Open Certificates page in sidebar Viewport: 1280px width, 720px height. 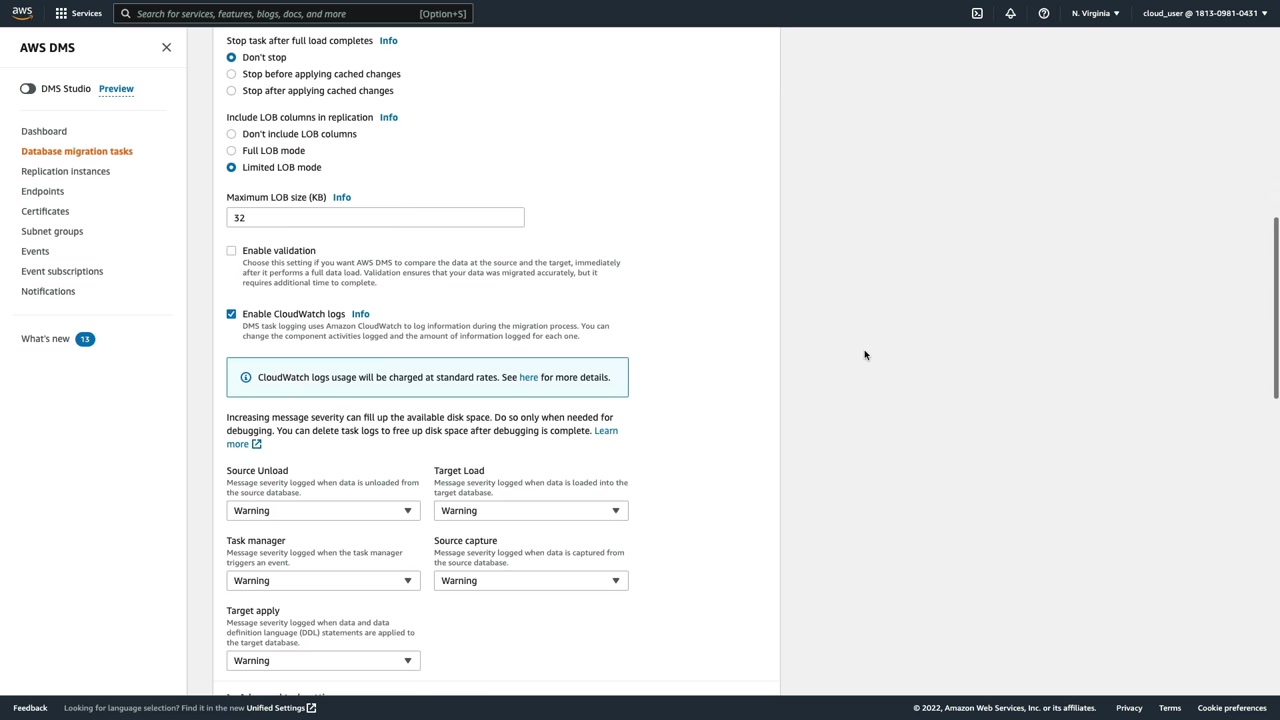(x=45, y=211)
